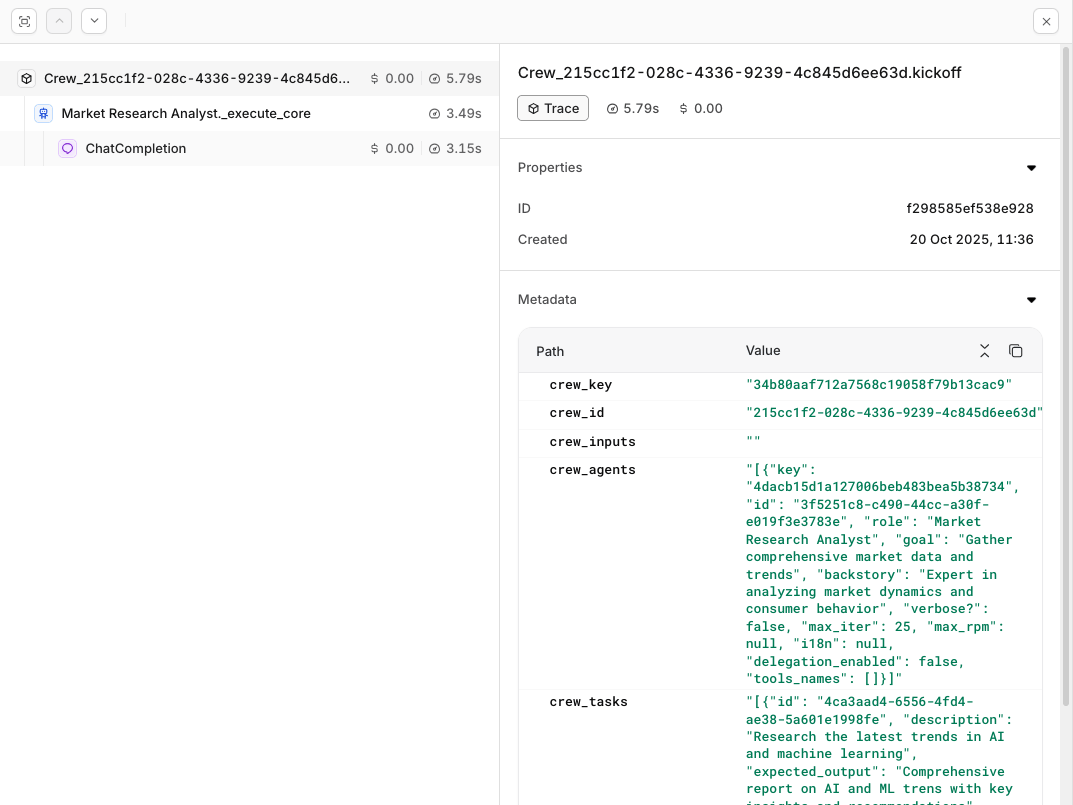Click the Created date 20 Oct 2025, 11:36
The height and width of the screenshot is (805, 1073).
(971, 240)
